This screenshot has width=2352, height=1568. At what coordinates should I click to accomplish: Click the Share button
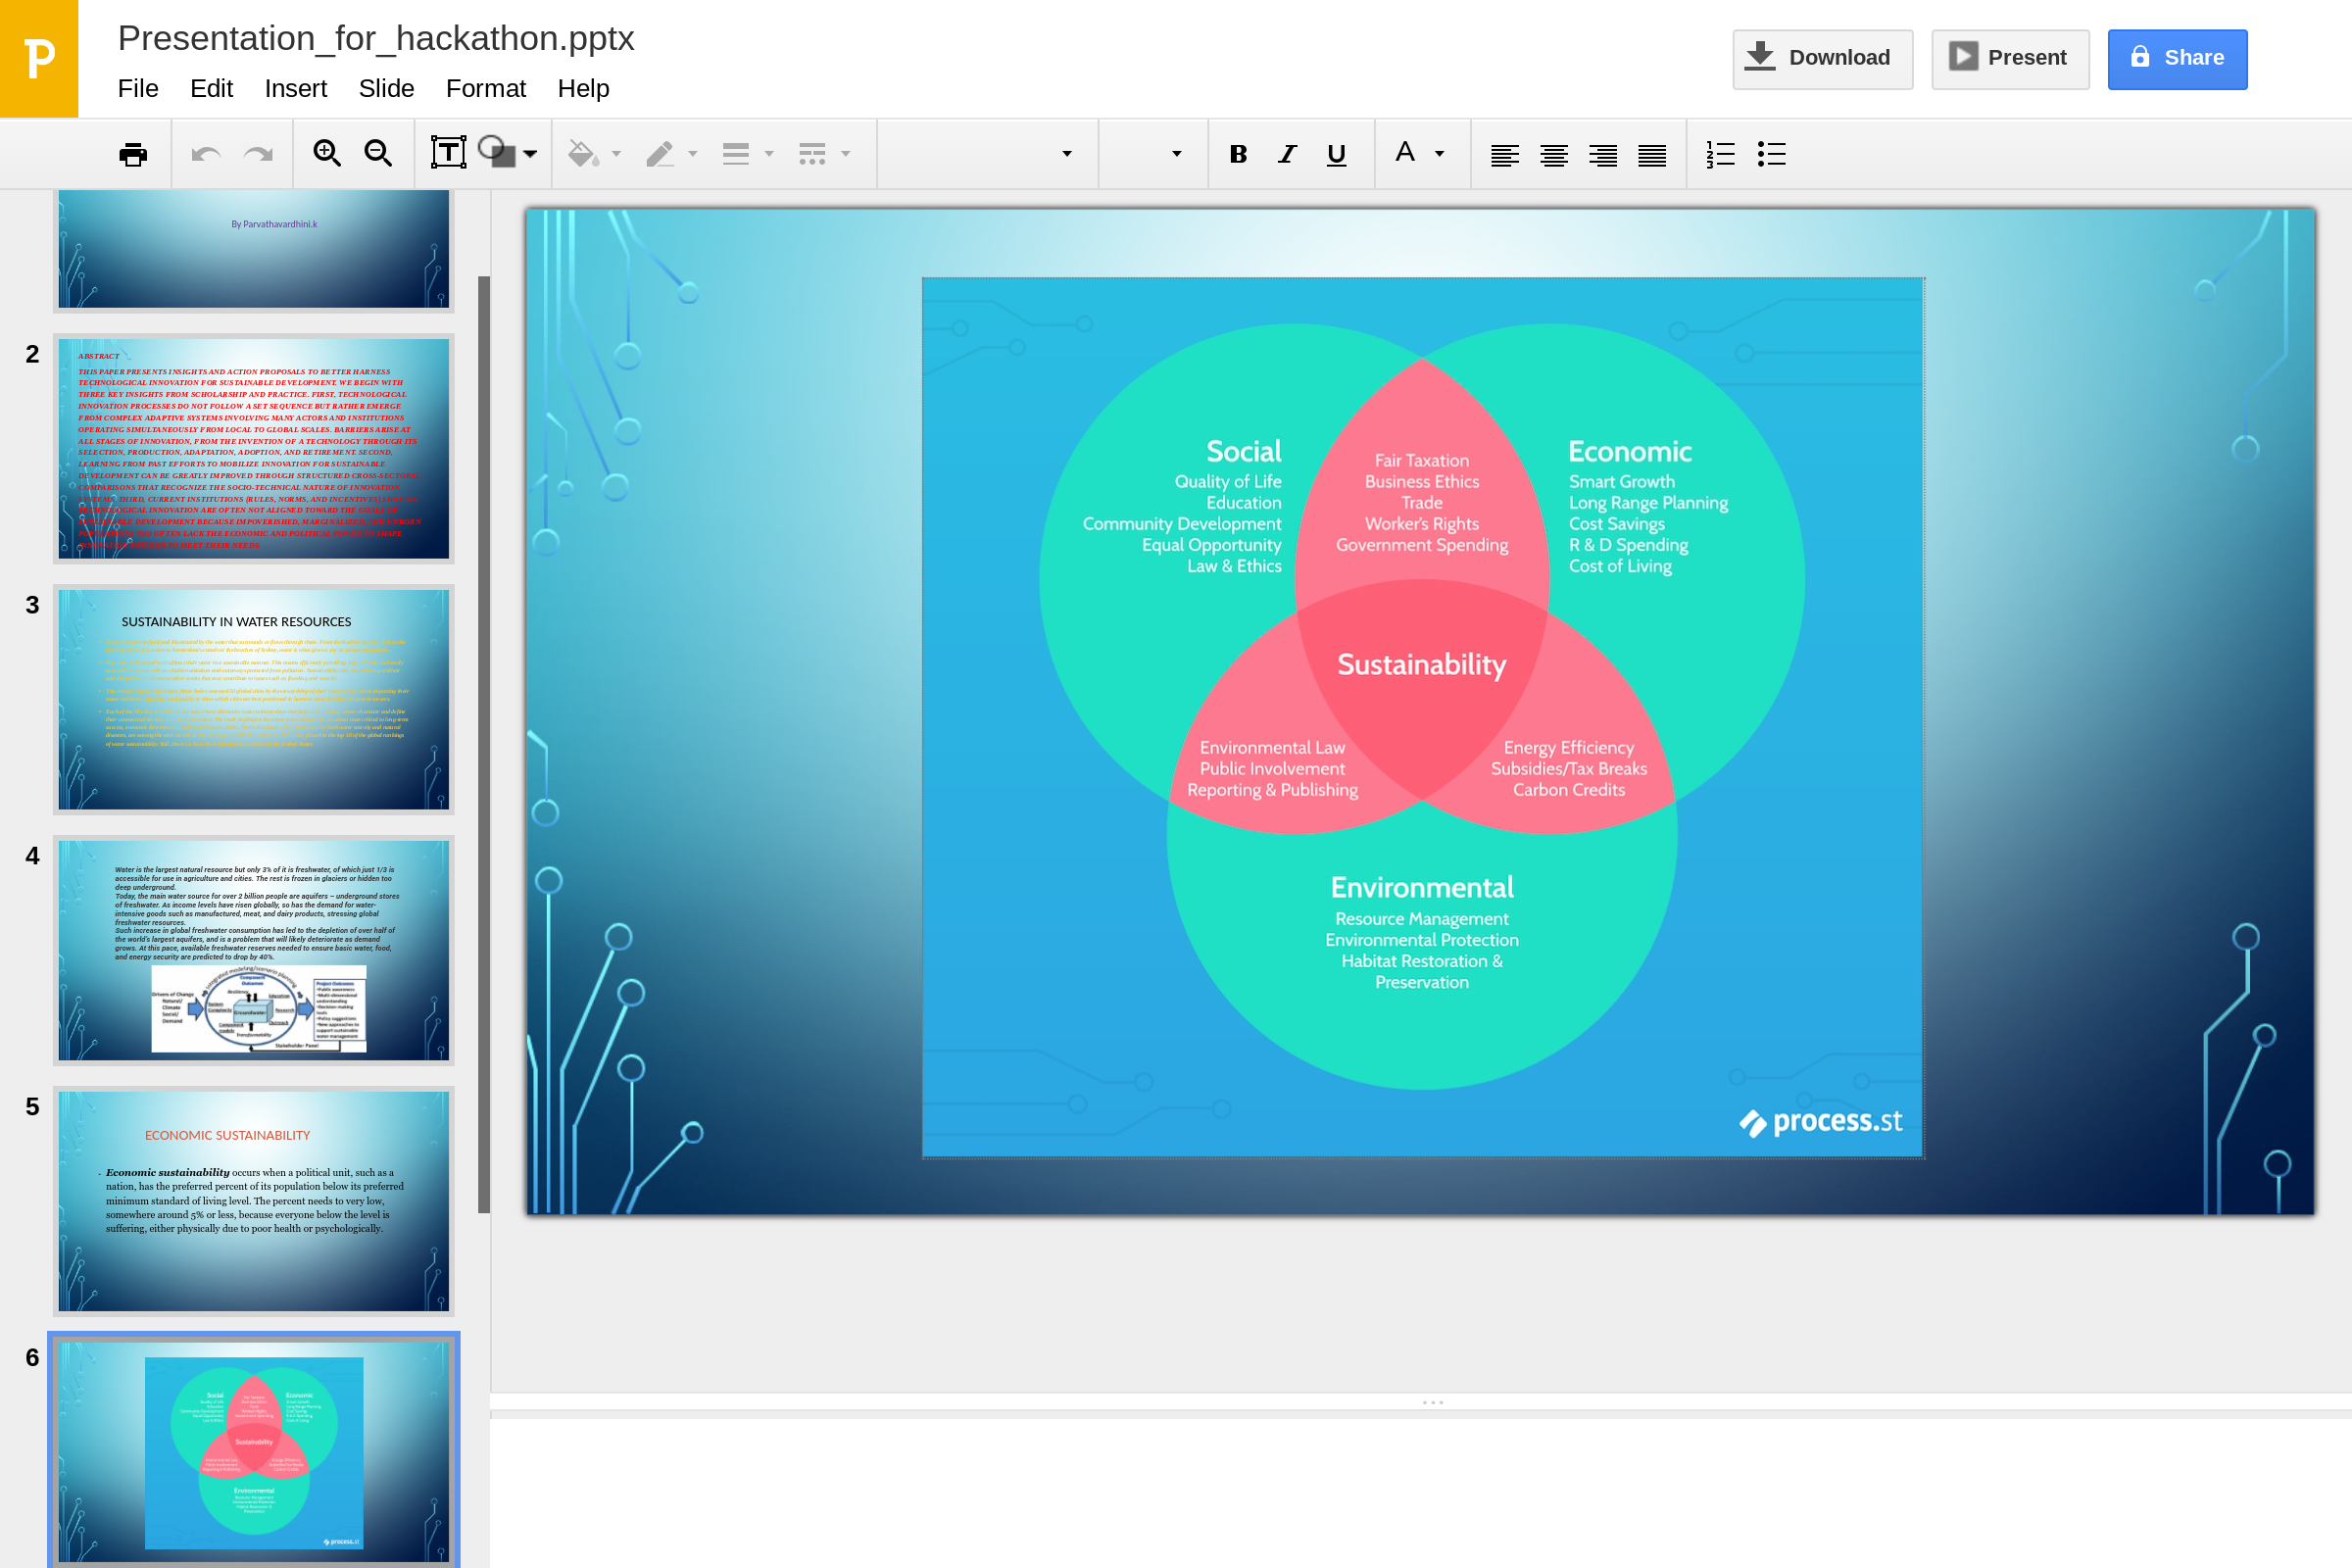(x=2176, y=58)
